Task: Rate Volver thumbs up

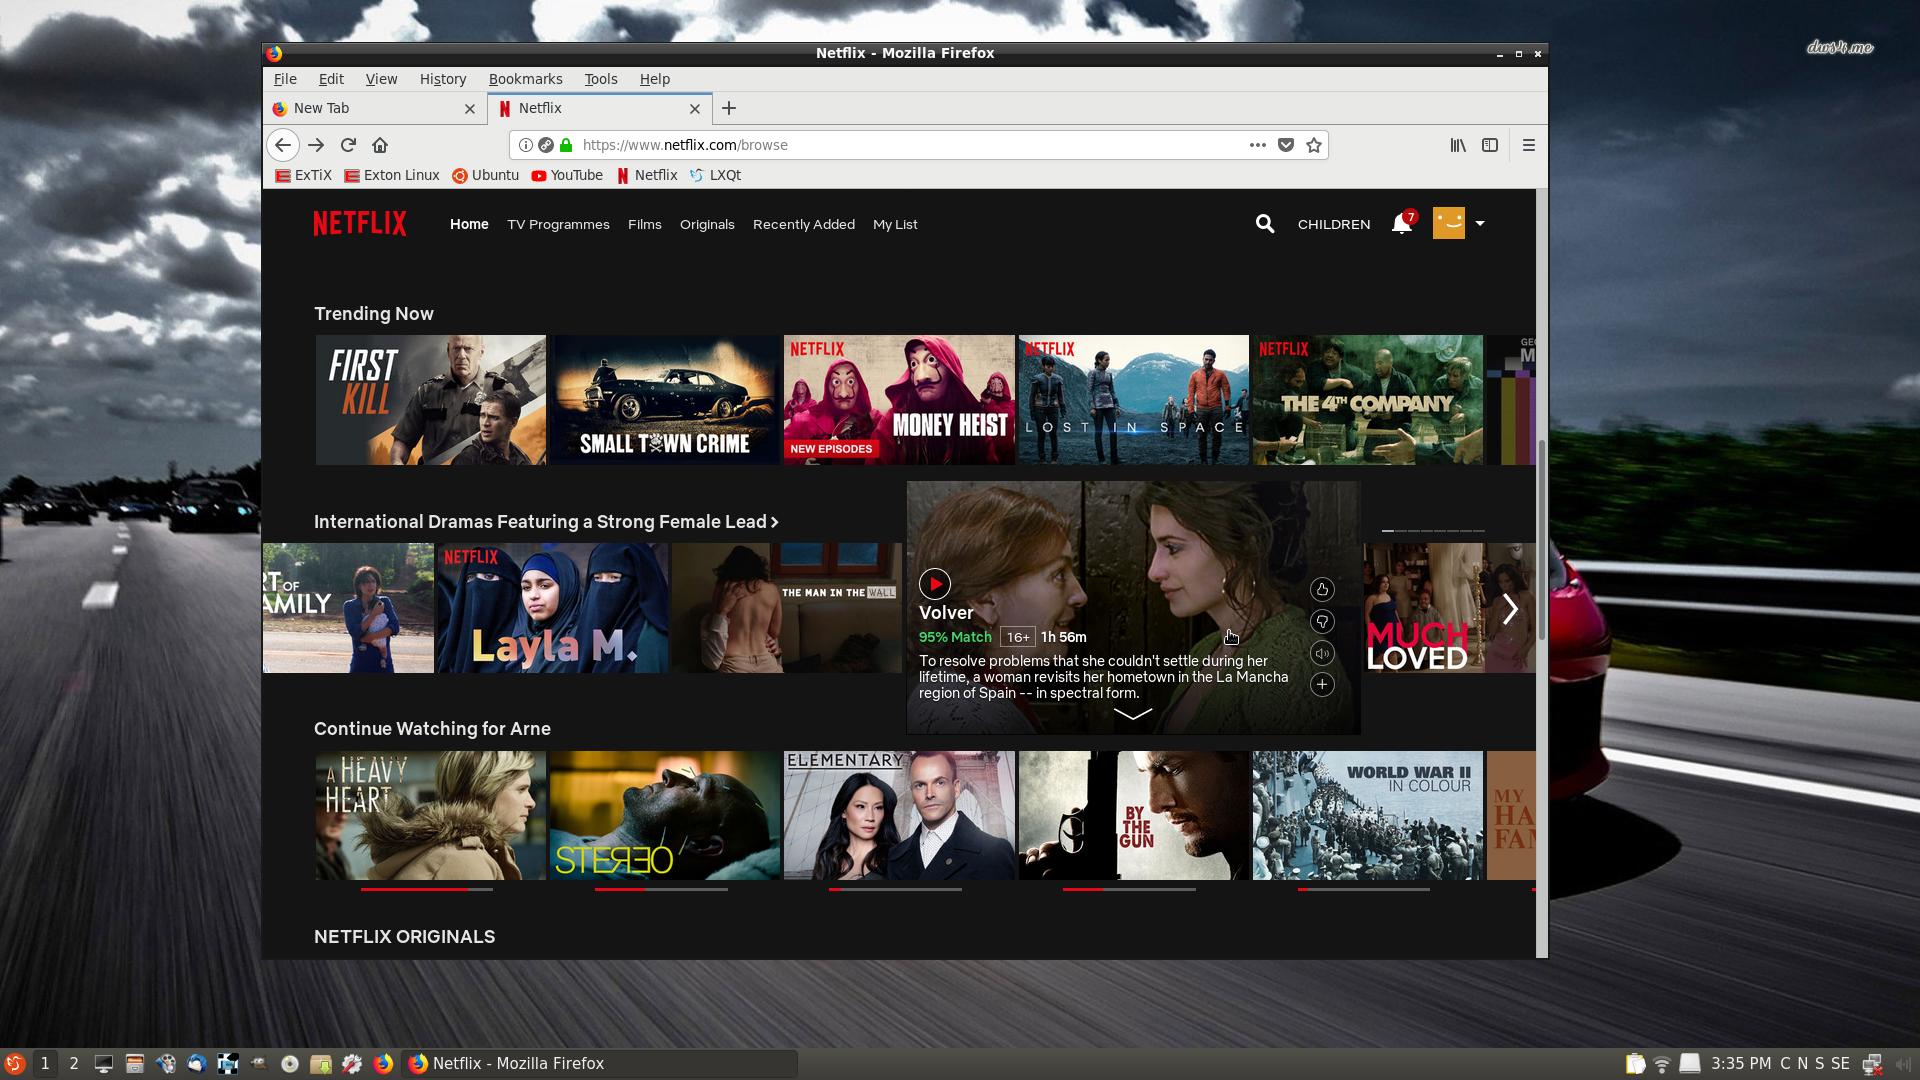Action: (1322, 589)
